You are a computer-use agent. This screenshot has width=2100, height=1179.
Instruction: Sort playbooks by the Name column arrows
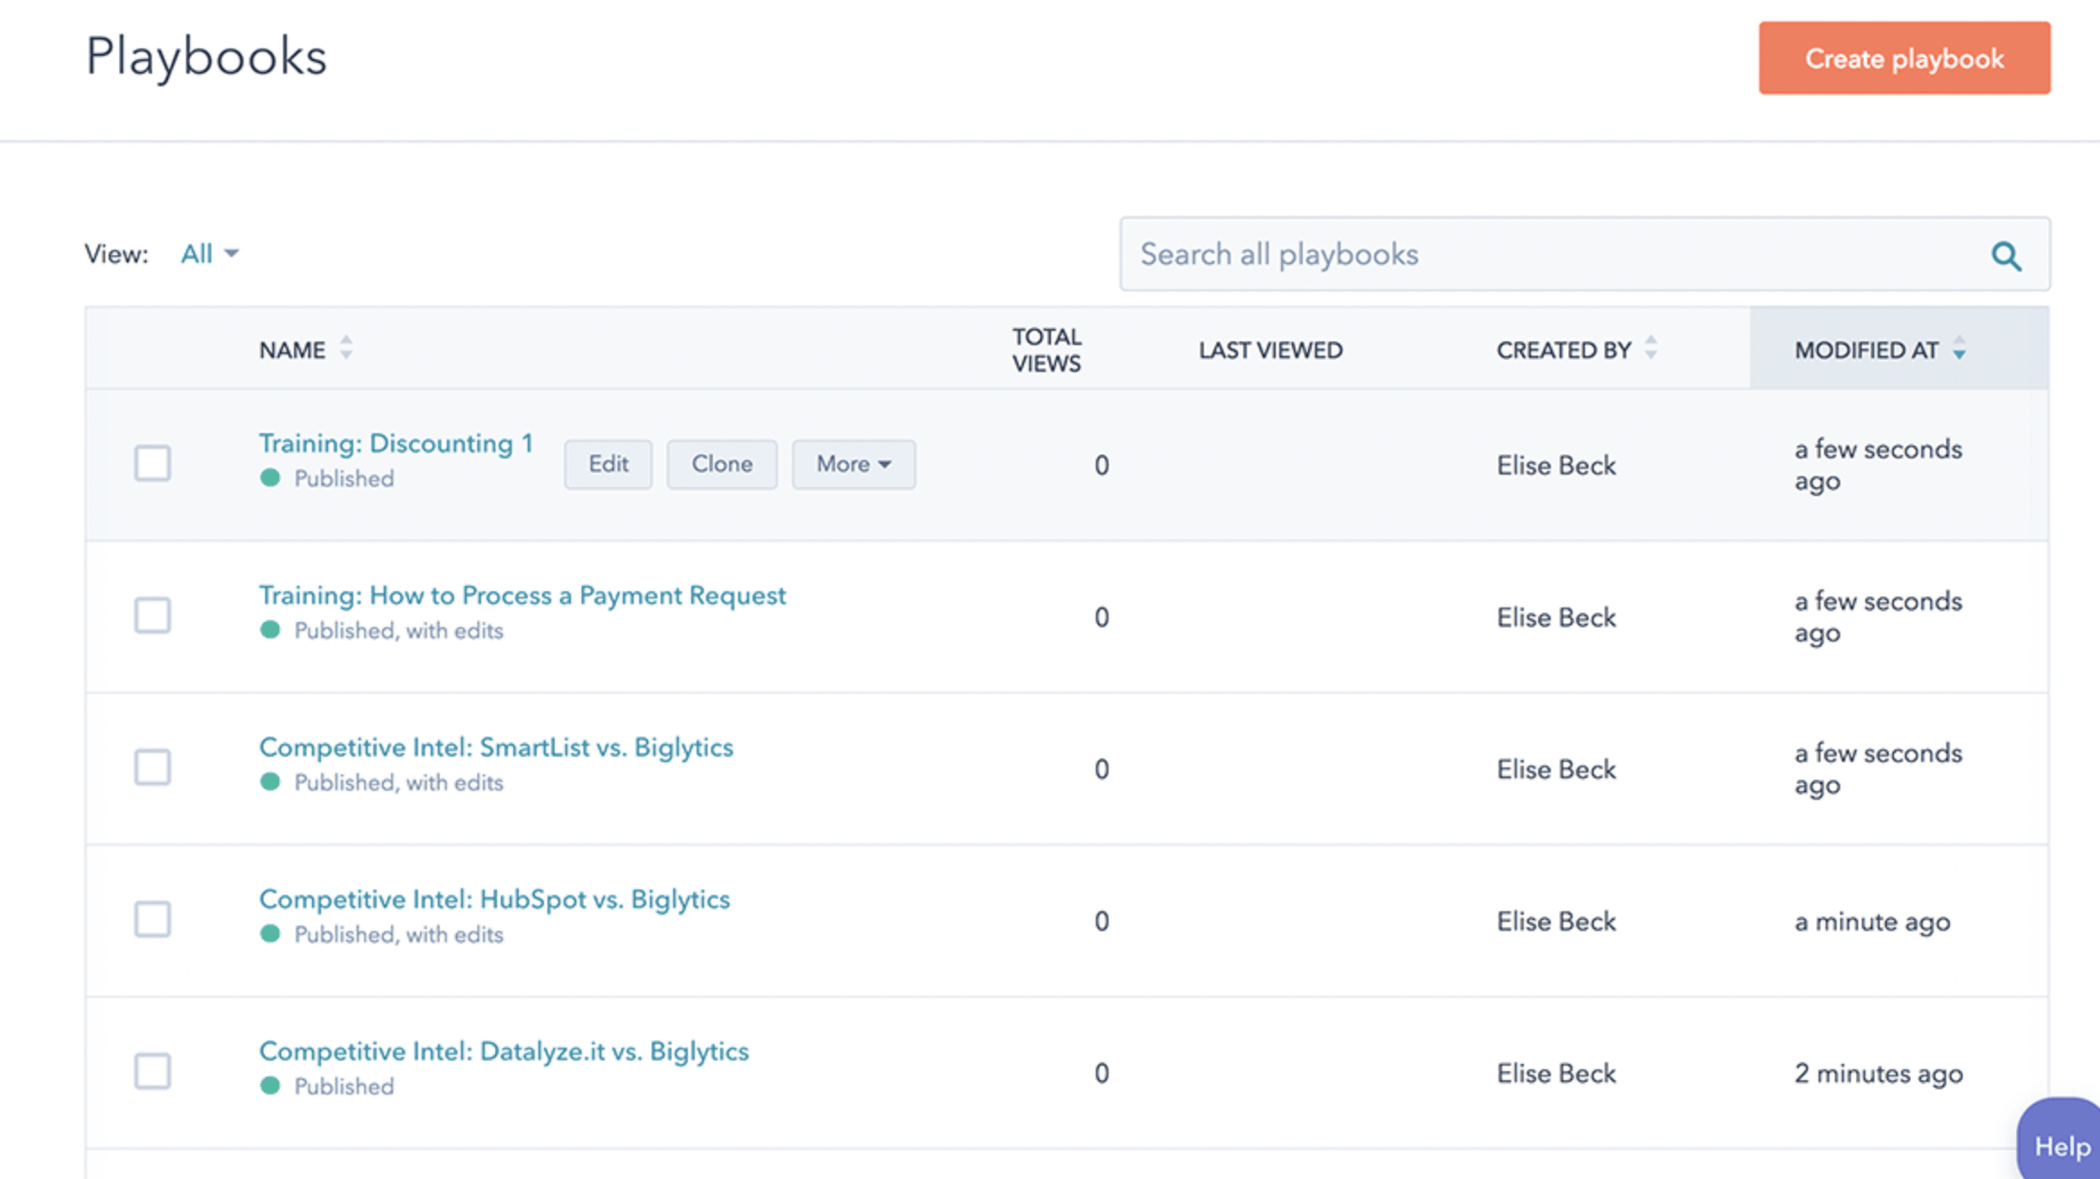pos(345,349)
